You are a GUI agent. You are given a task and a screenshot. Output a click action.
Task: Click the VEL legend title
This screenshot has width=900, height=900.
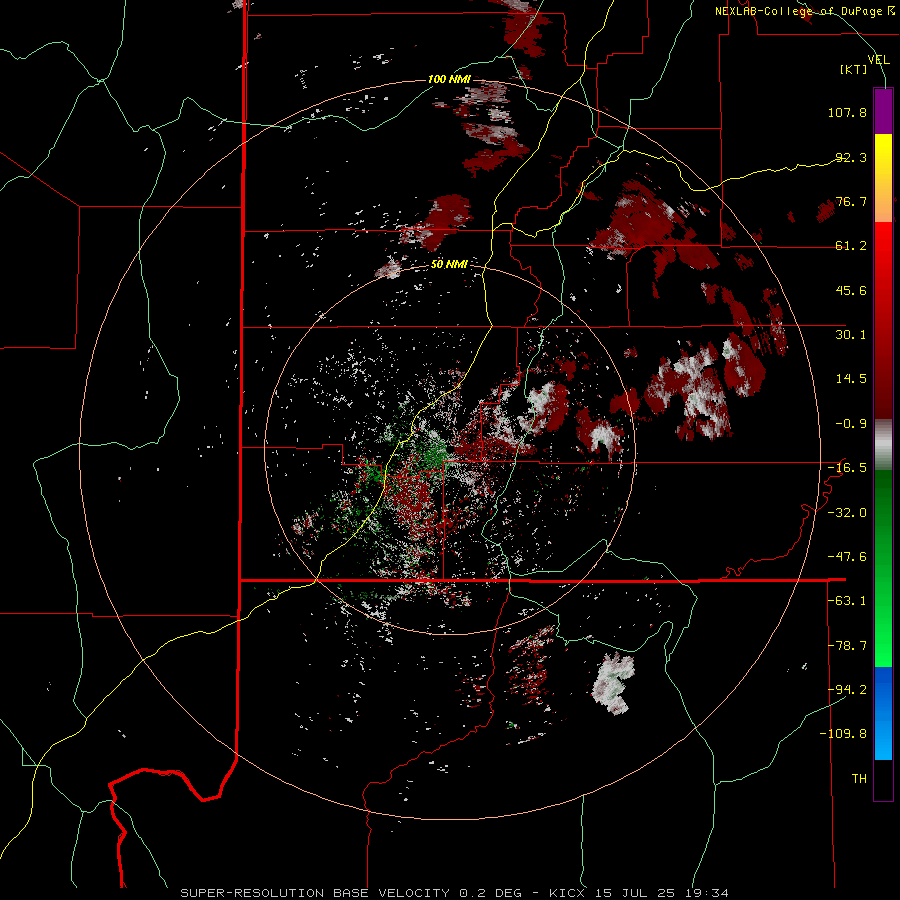point(878,60)
